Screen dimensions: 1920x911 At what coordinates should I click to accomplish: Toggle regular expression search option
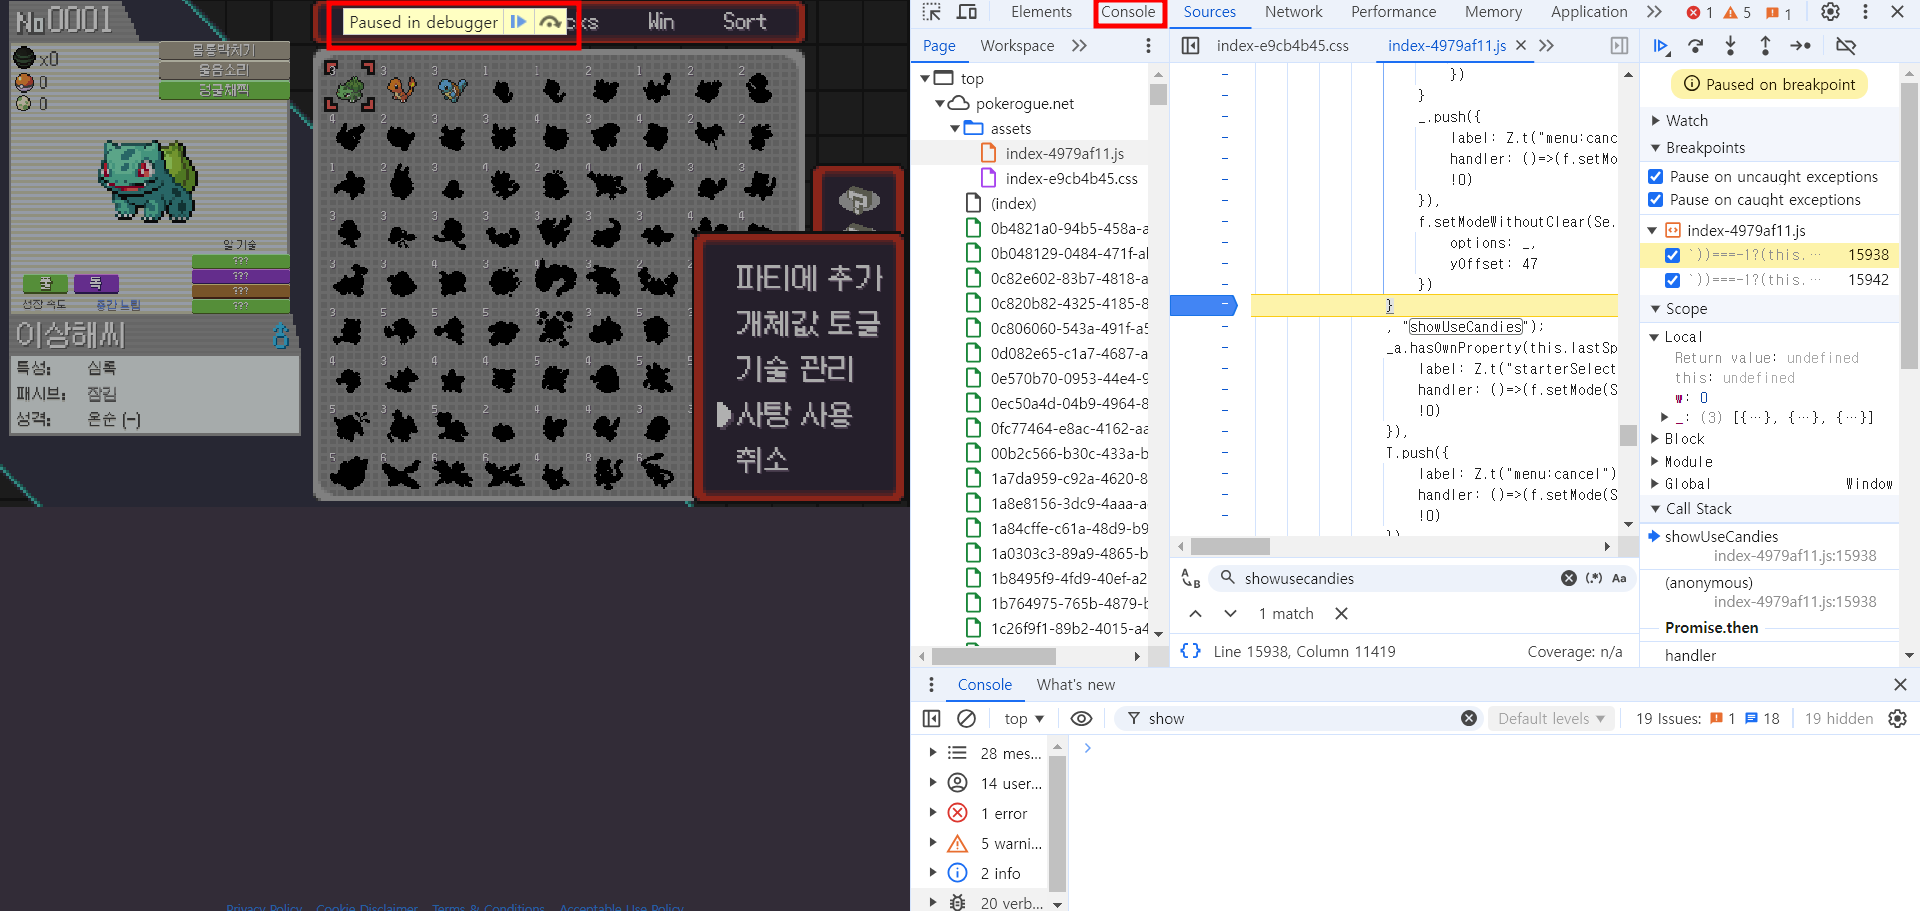1594,578
